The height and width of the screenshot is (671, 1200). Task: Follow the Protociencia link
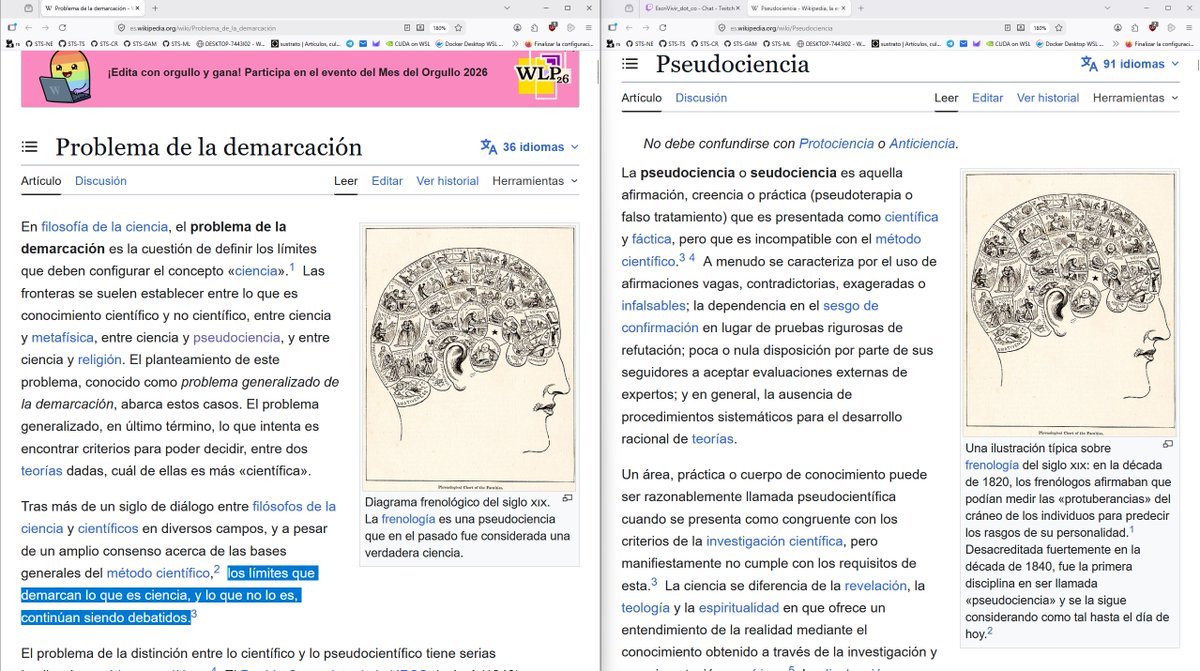point(836,143)
